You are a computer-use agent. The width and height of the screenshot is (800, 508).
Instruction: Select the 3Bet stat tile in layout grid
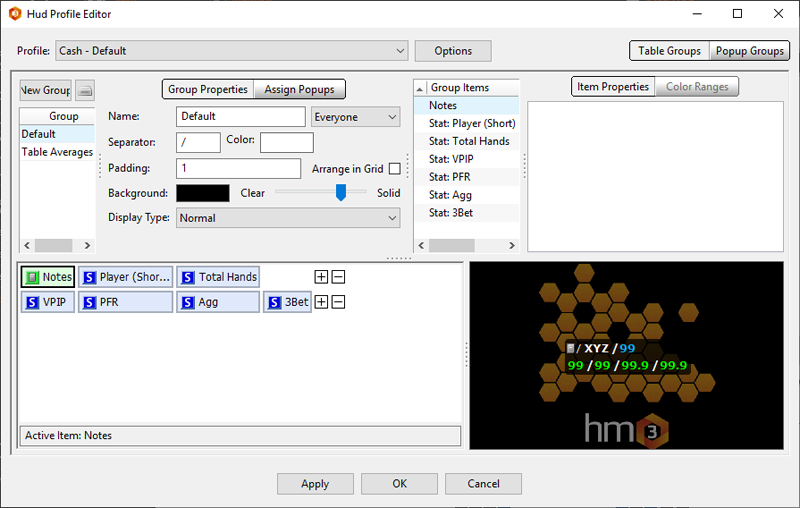pyautogui.click(x=287, y=302)
